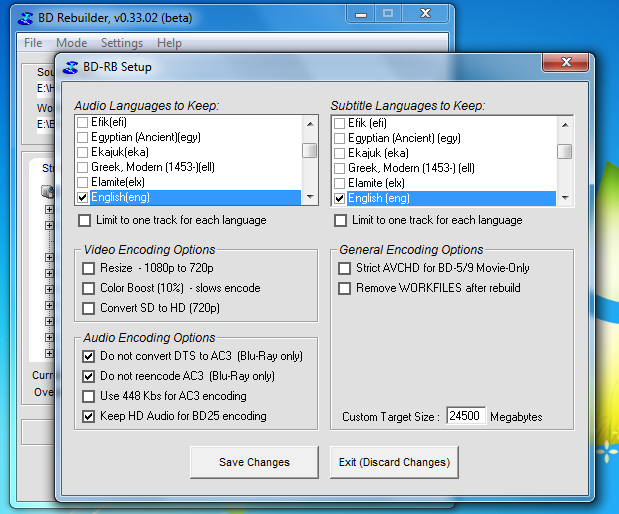619x514 pixels.
Task: Open Help menu in BD Rebuilder
Action: coord(169,43)
